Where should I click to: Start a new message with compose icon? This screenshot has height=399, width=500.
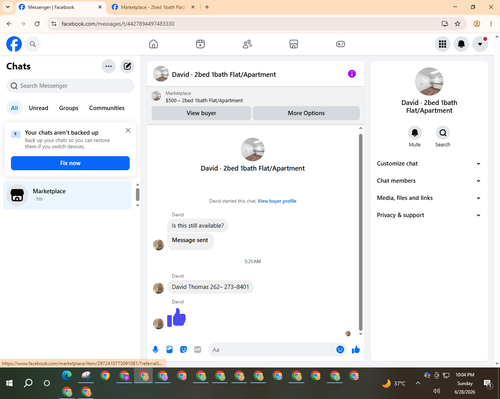tap(127, 66)
